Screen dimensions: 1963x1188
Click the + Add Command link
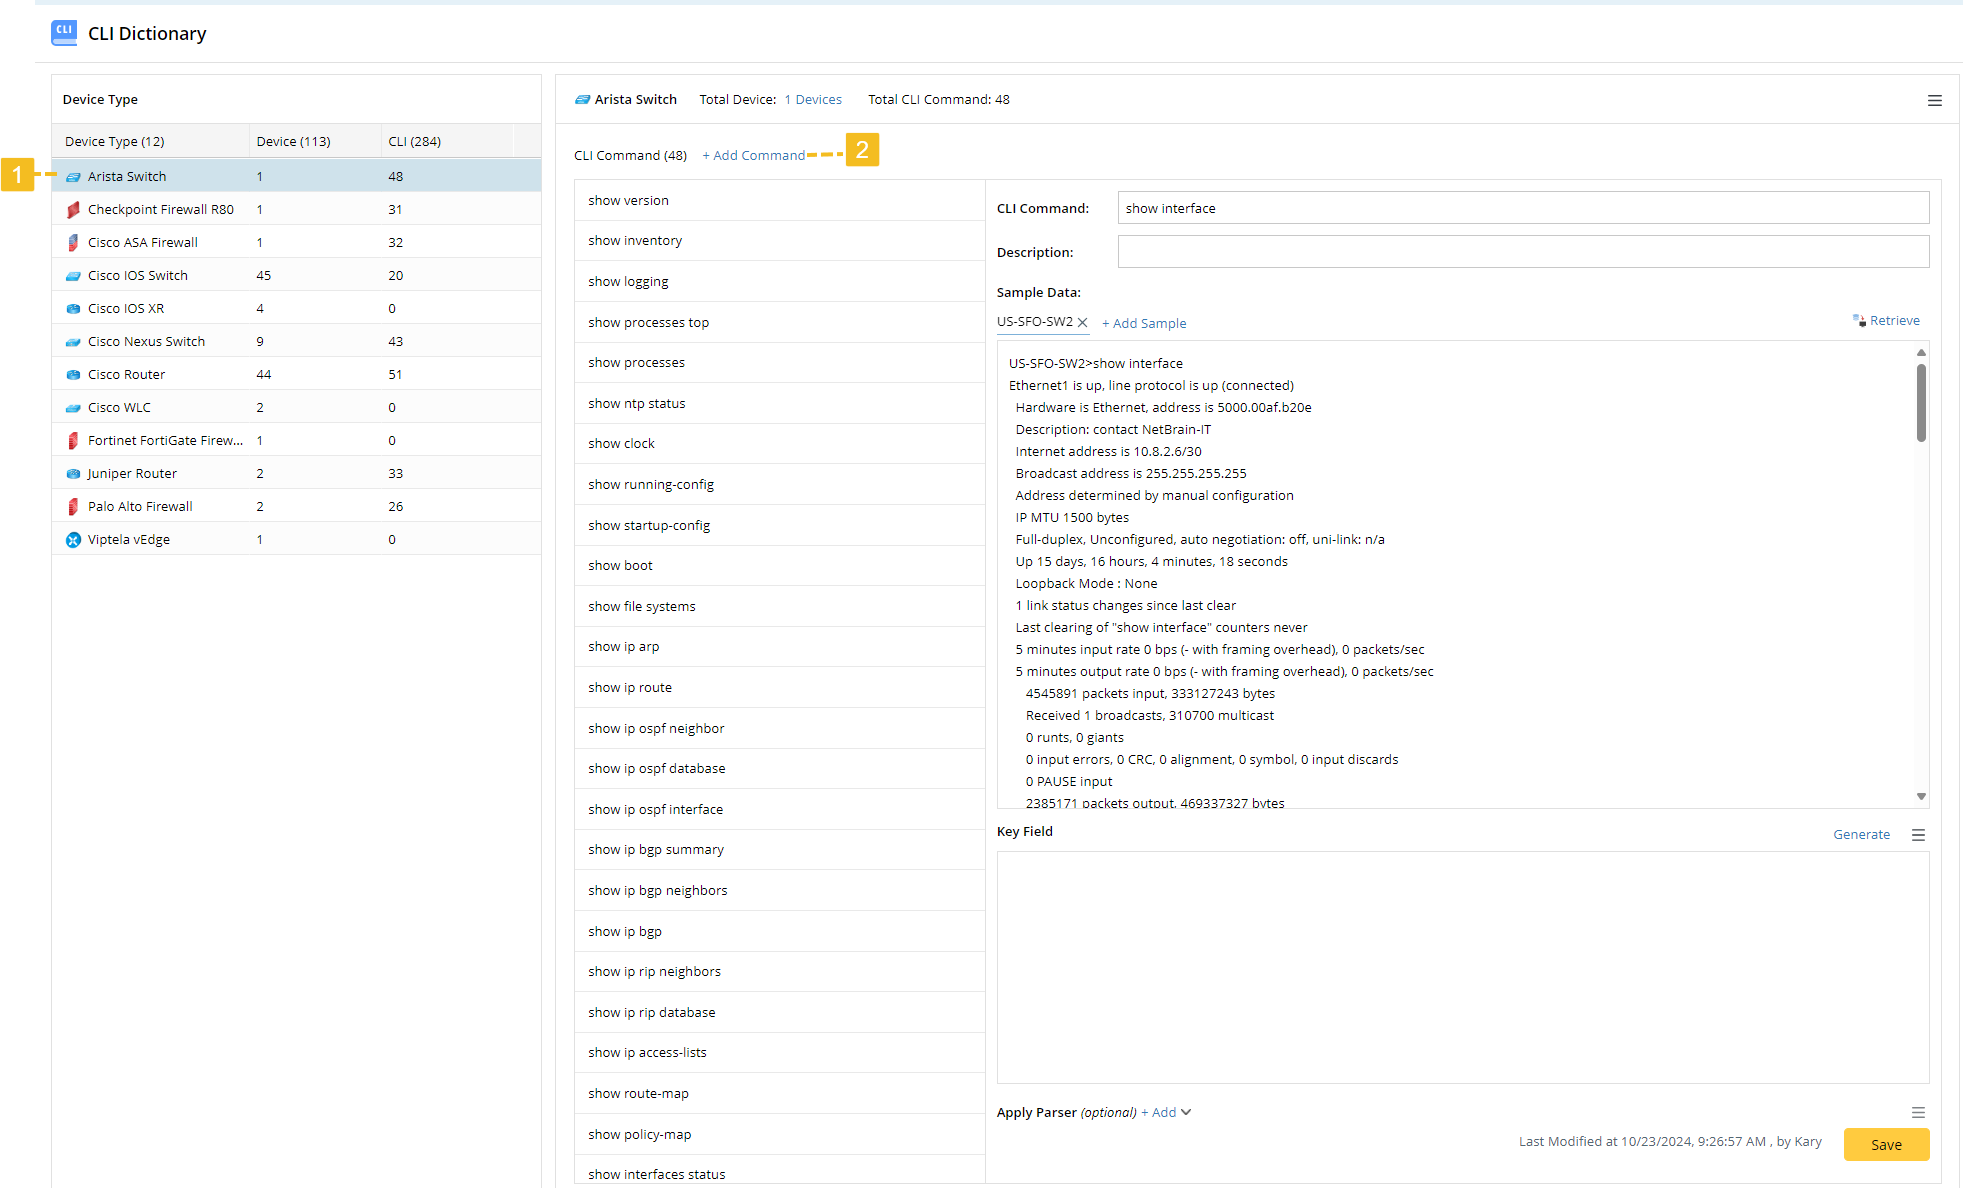tap(753, 155)
